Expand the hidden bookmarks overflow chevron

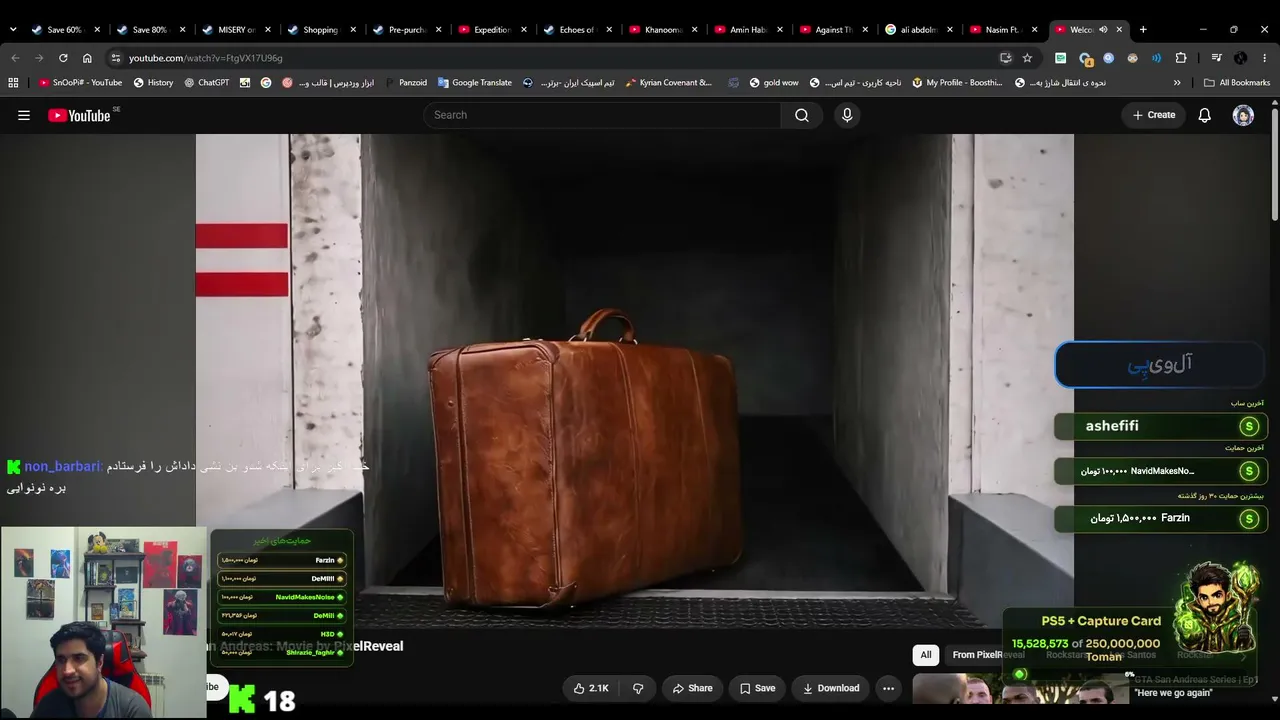pos(1177,83)
